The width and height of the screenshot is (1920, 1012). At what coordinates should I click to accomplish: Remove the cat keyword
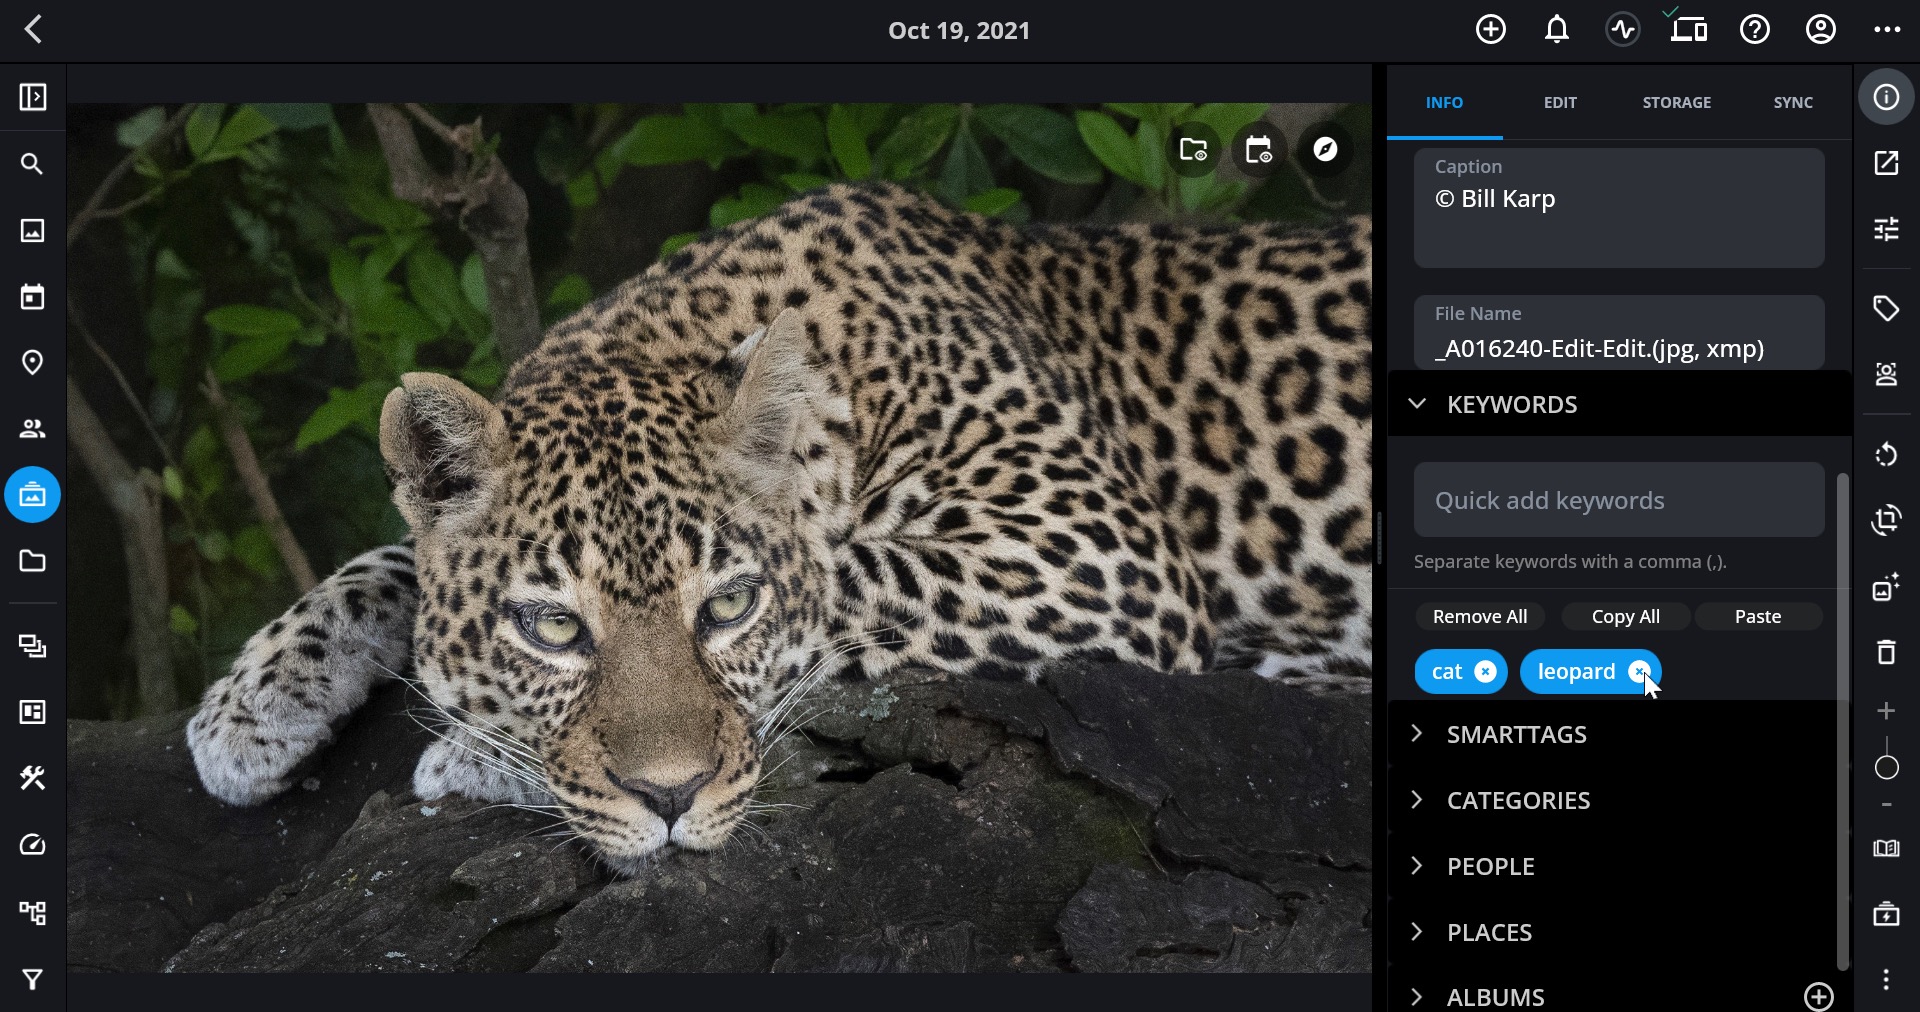1486,672
